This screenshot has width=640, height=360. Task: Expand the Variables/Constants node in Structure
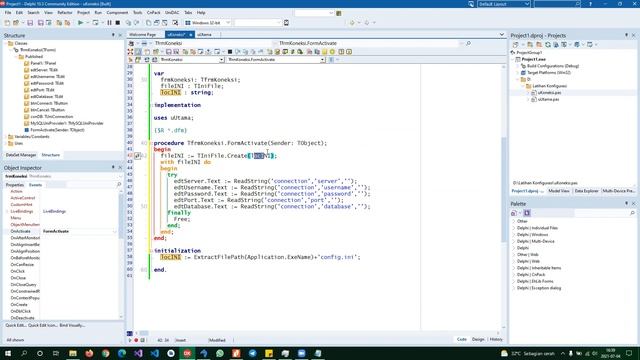click(x=5, y=137)
